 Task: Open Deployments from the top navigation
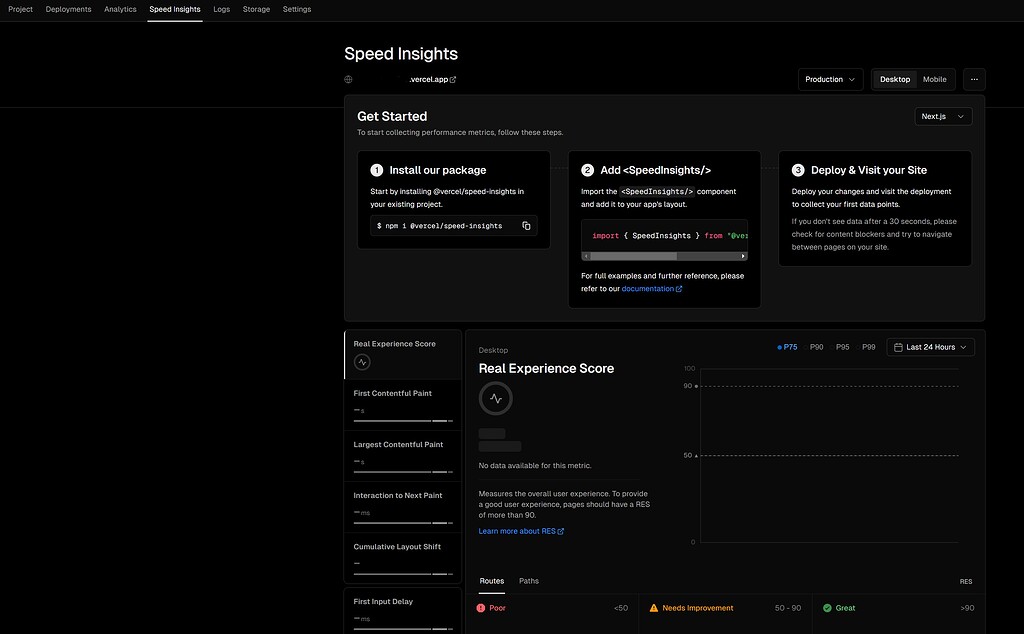point(68,9)
